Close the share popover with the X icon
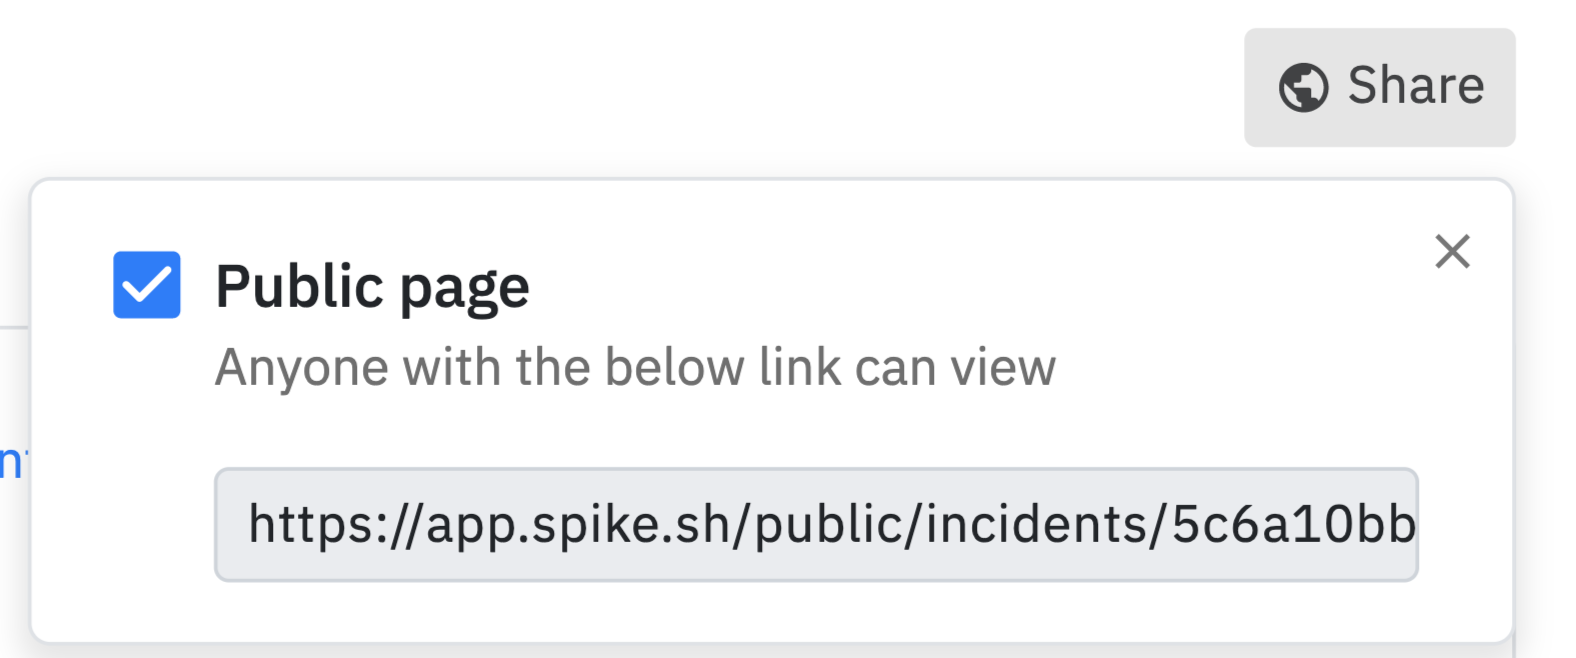The height and width of the screenshot is (658, 1576). (1452, 251)
